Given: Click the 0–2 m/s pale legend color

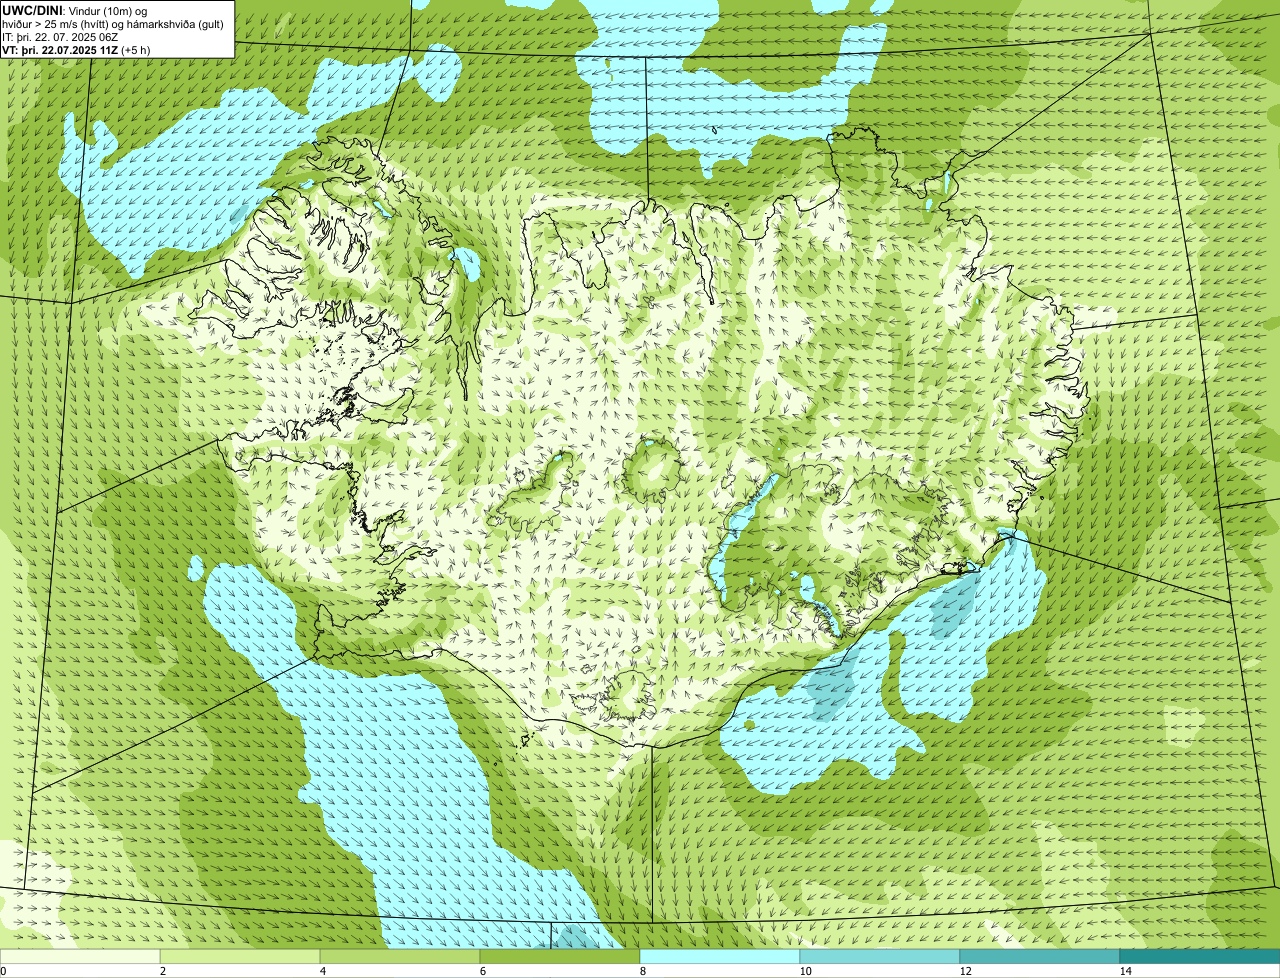Looking at the screenshot, I should coord(80,956).
